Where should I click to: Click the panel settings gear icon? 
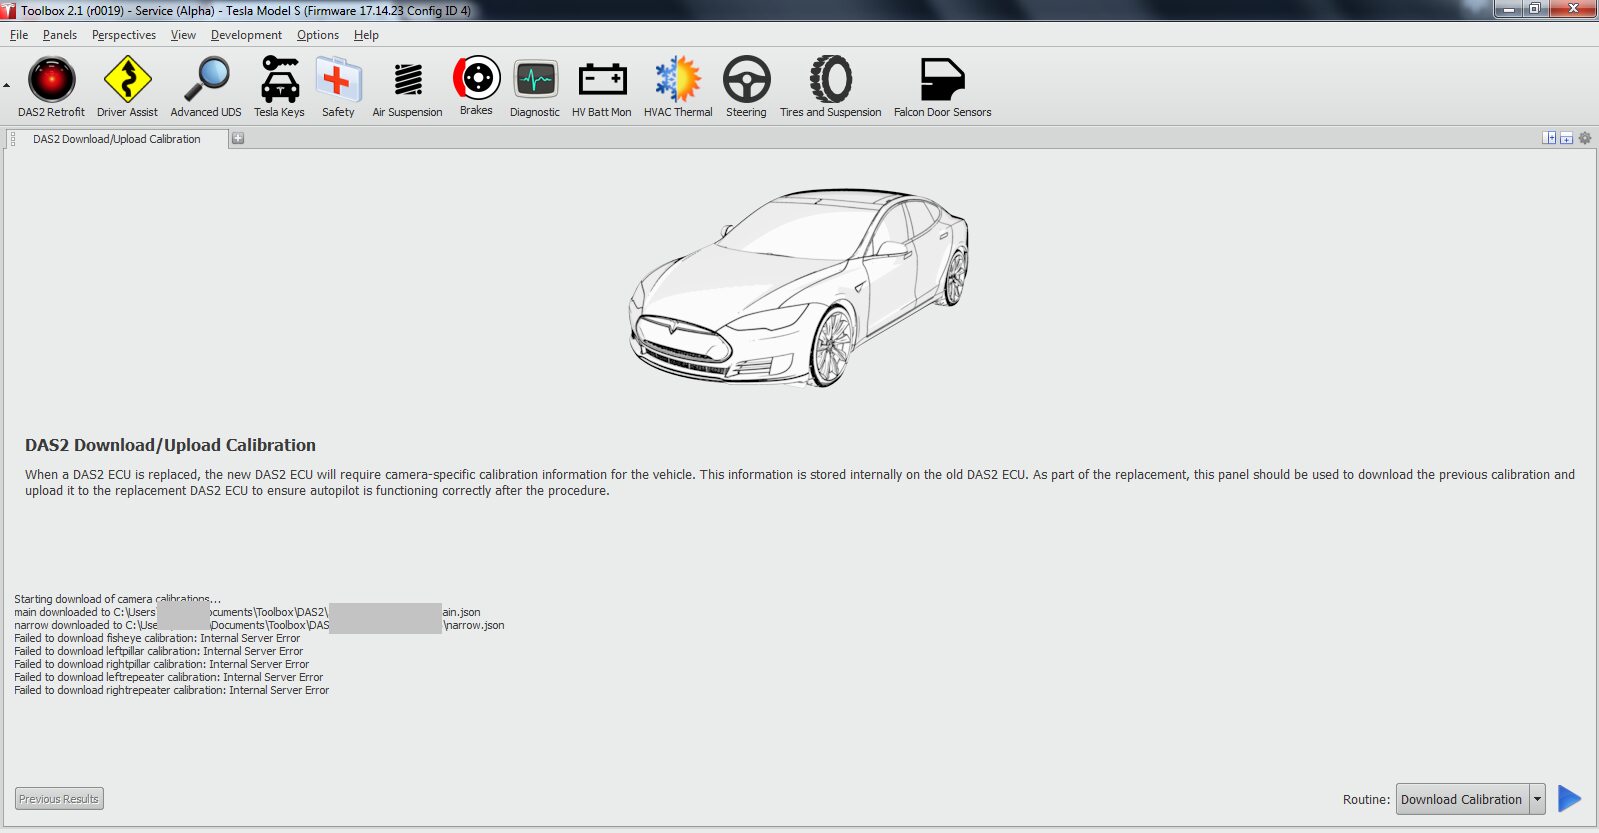1585,138
